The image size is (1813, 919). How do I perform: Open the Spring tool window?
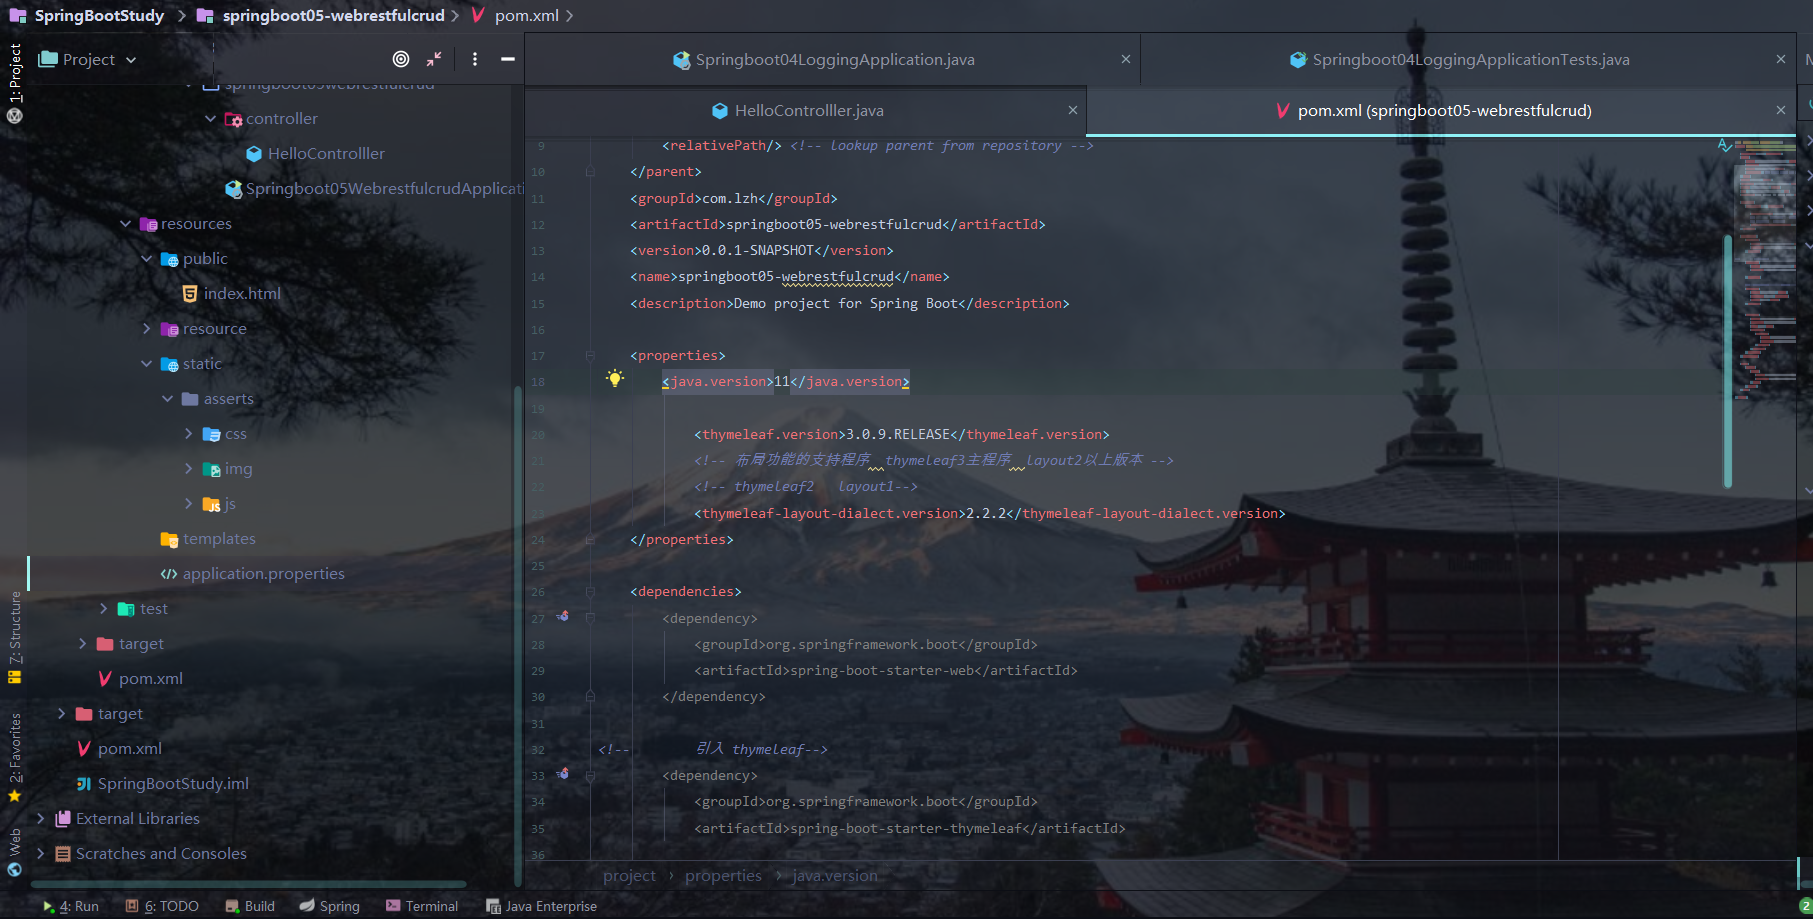329,906
